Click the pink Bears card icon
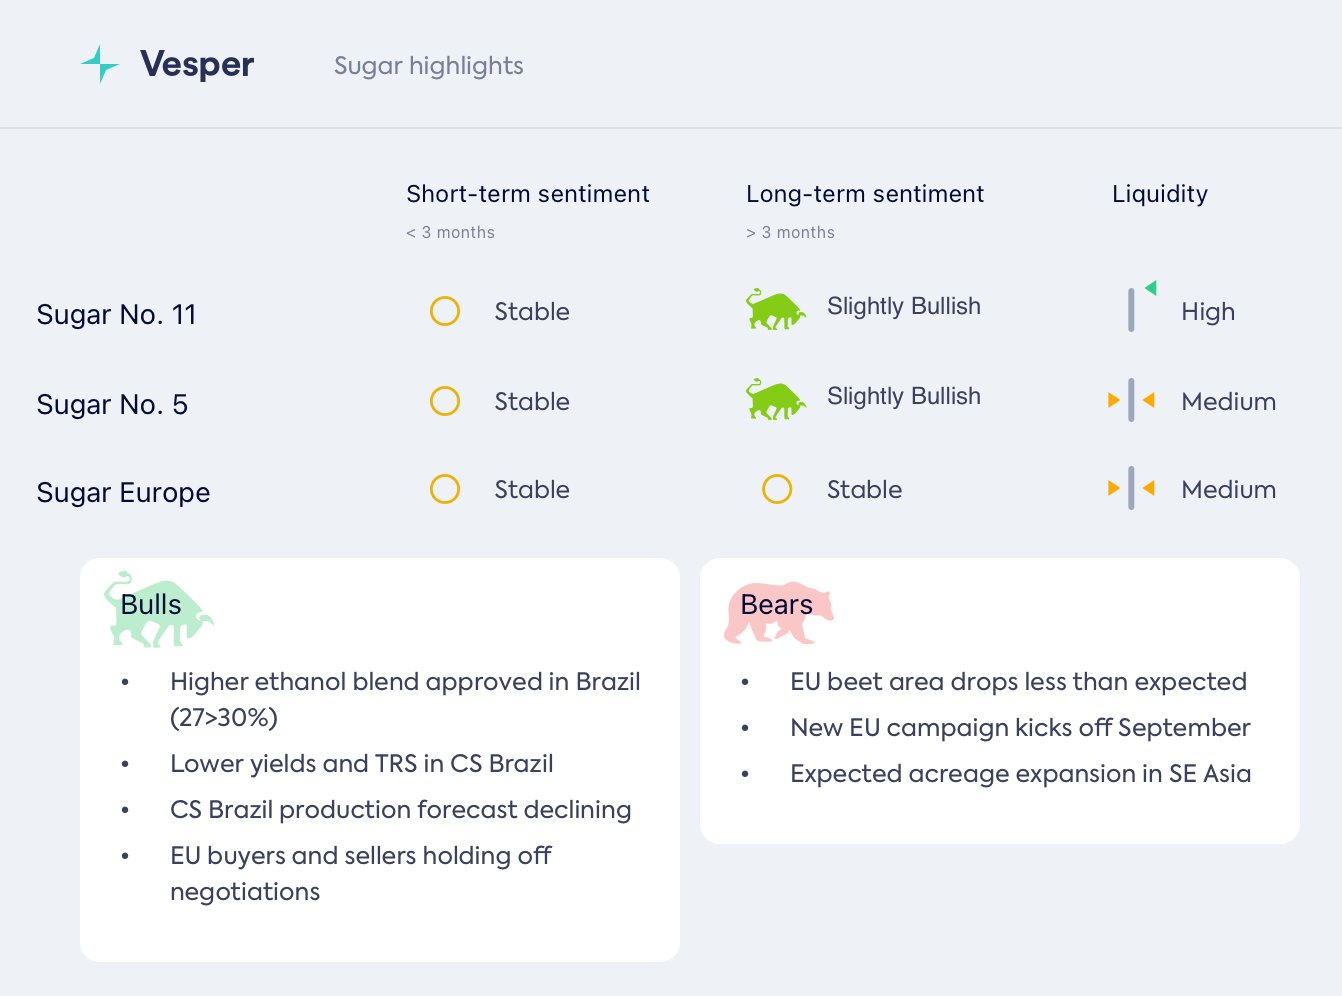 pyautogui.click(x=778, y=612)
